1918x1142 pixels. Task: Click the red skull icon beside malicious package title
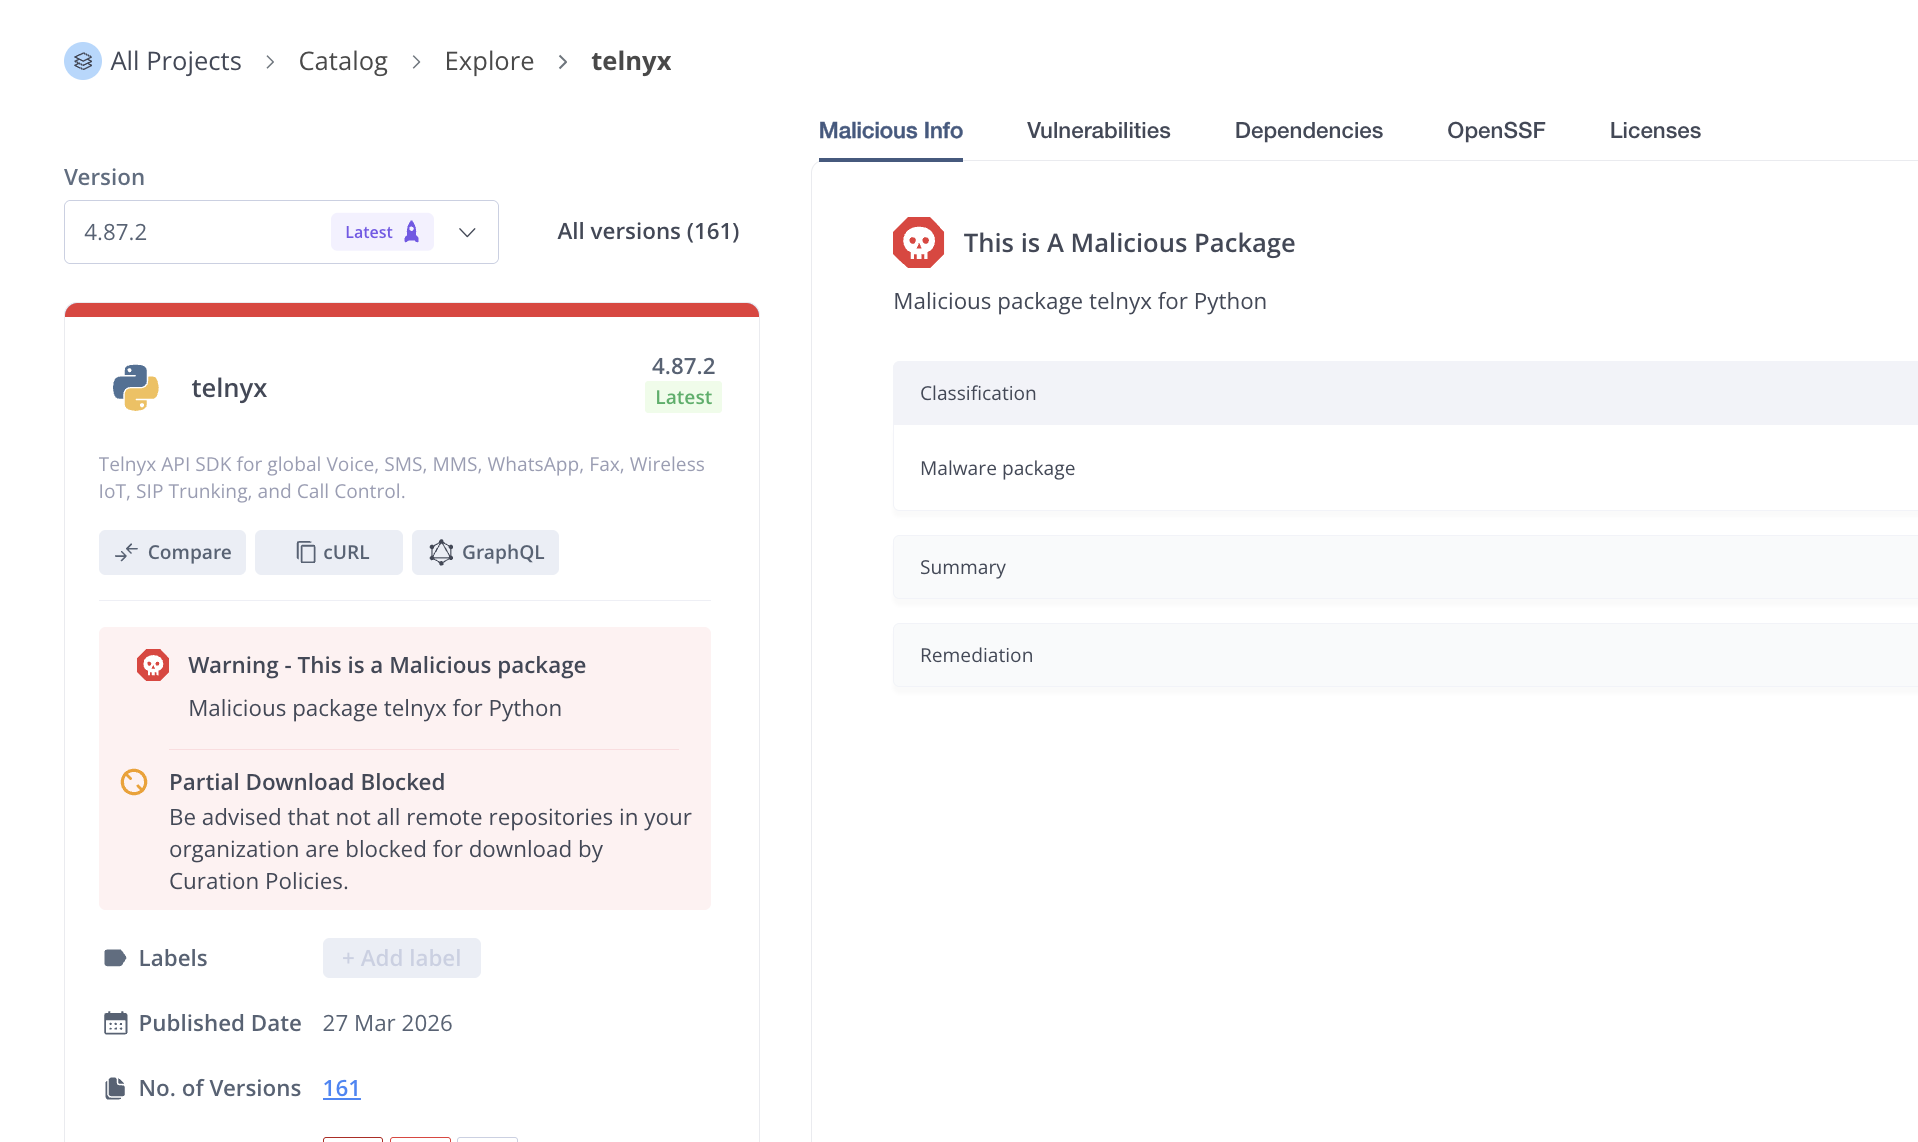click(x=918, y=243)
